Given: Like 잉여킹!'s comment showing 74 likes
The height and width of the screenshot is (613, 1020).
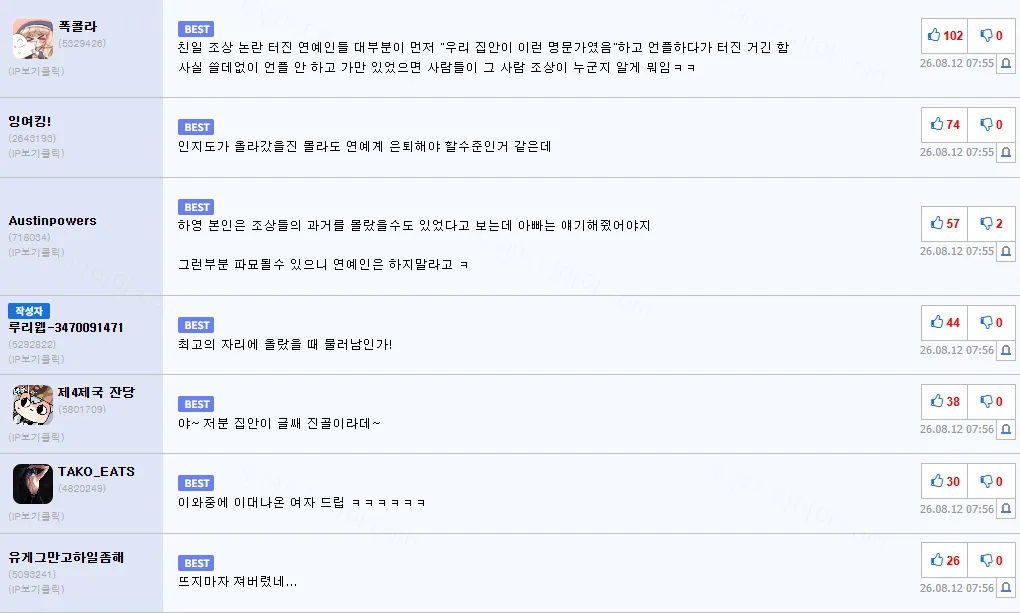Looking at the screenshot, I should tap(945, 124).
